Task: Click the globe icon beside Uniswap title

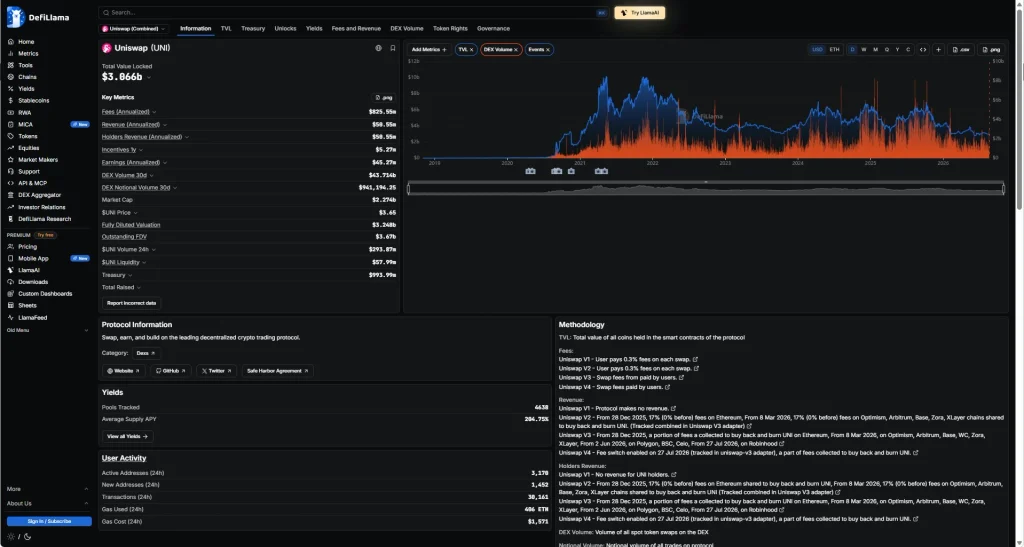Action: point(378,48)
